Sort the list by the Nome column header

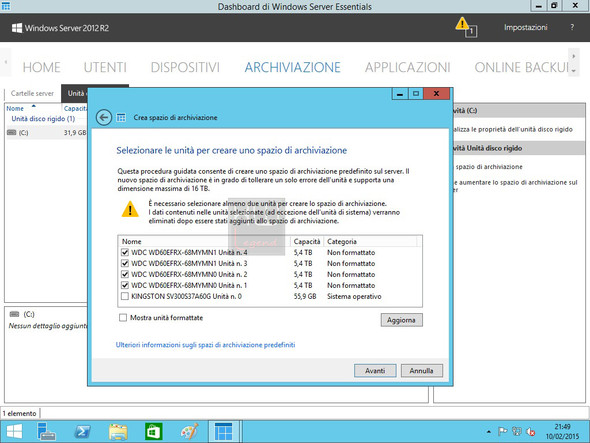tap(15, 108)
